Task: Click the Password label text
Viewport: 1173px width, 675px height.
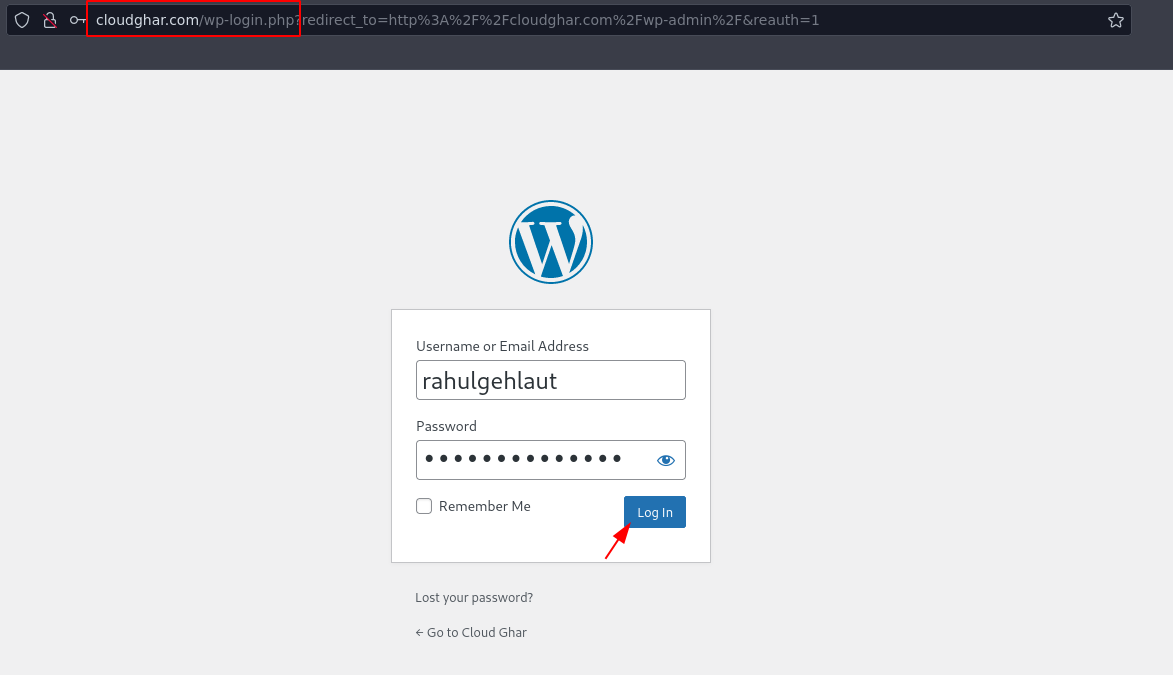Action: tap(446, 426)
